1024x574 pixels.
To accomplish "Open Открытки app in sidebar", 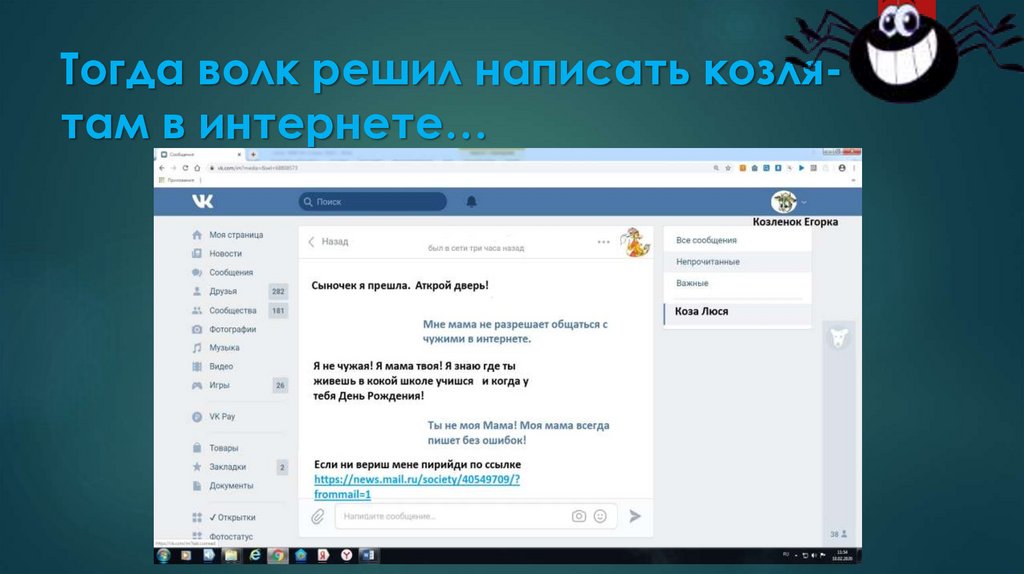I will [x=232, y=517].
